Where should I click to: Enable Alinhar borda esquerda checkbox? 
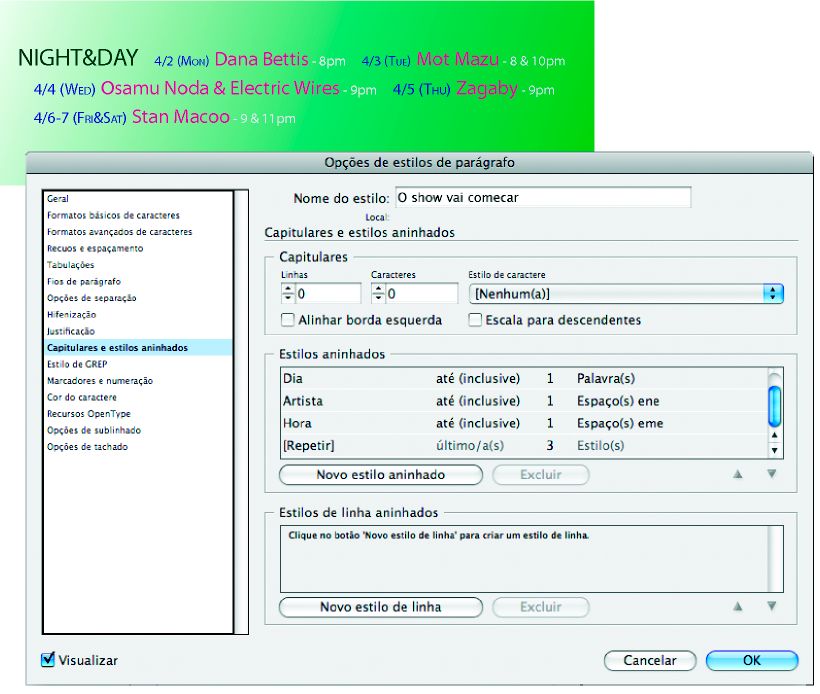[288, 320]
